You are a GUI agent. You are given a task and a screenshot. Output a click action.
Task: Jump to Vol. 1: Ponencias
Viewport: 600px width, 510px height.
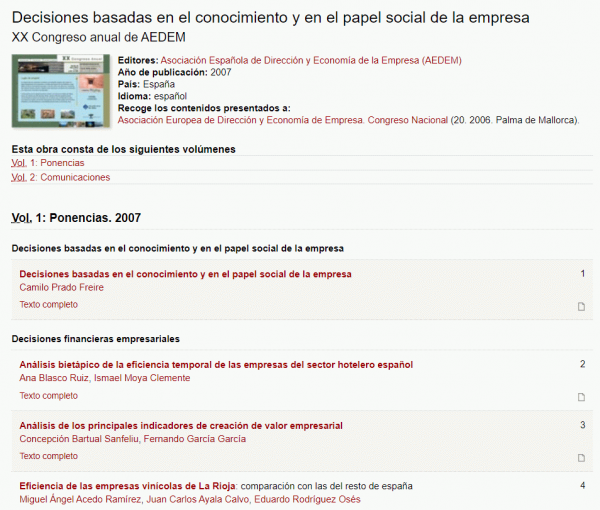pos(48,163)
